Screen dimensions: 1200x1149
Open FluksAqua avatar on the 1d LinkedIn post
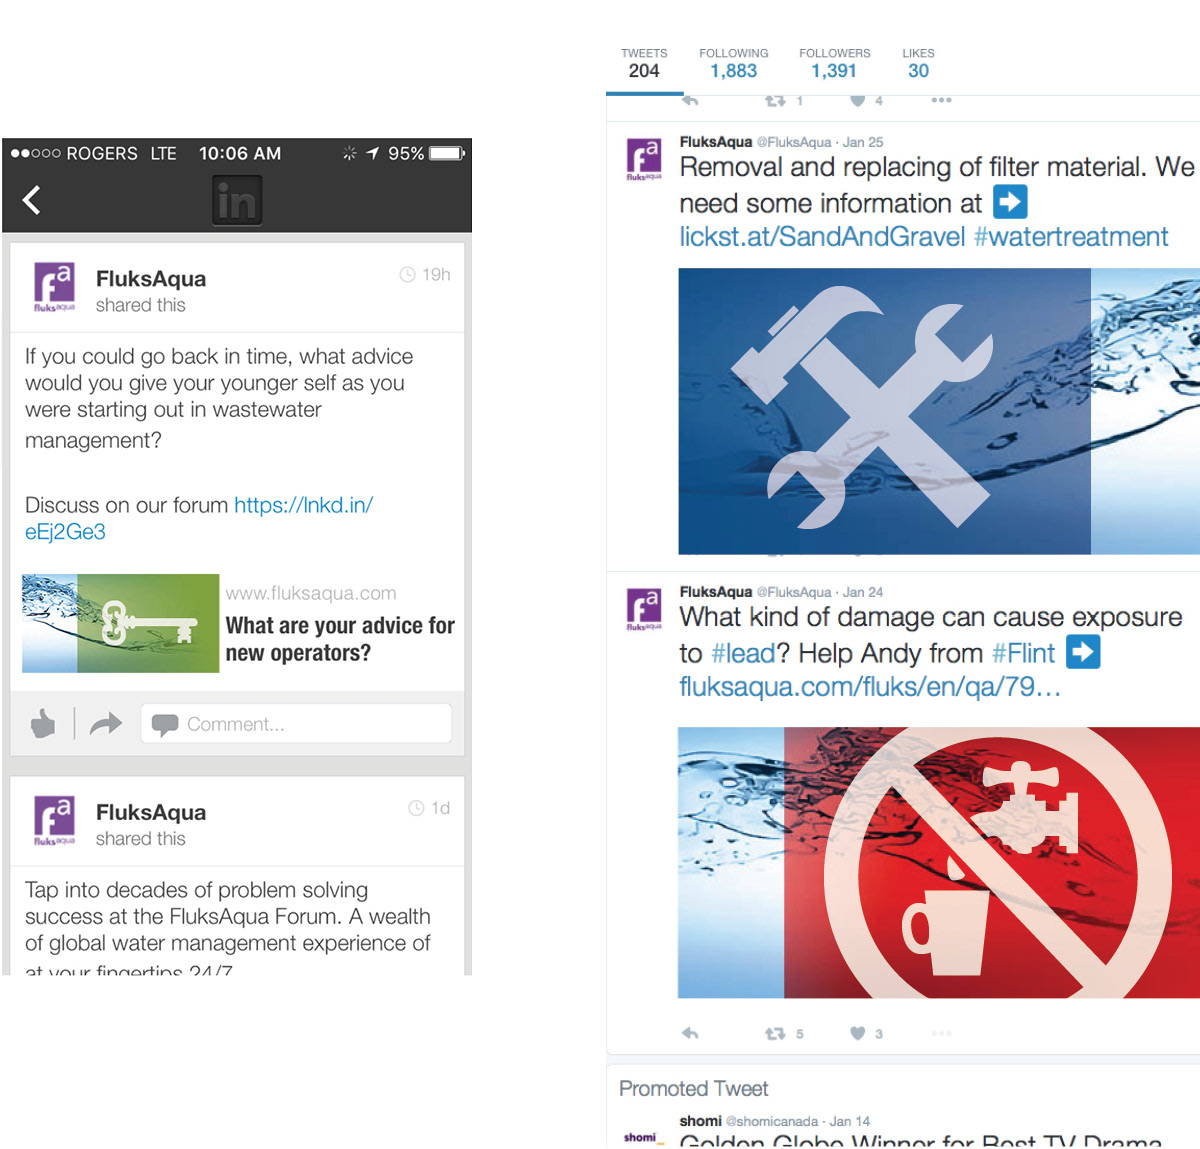[x=55, y=821]
